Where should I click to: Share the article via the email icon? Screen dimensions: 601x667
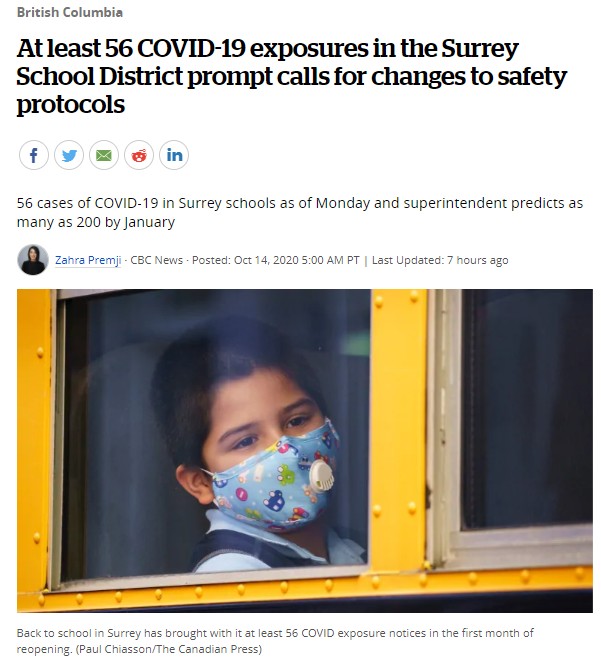click(104, 155)
